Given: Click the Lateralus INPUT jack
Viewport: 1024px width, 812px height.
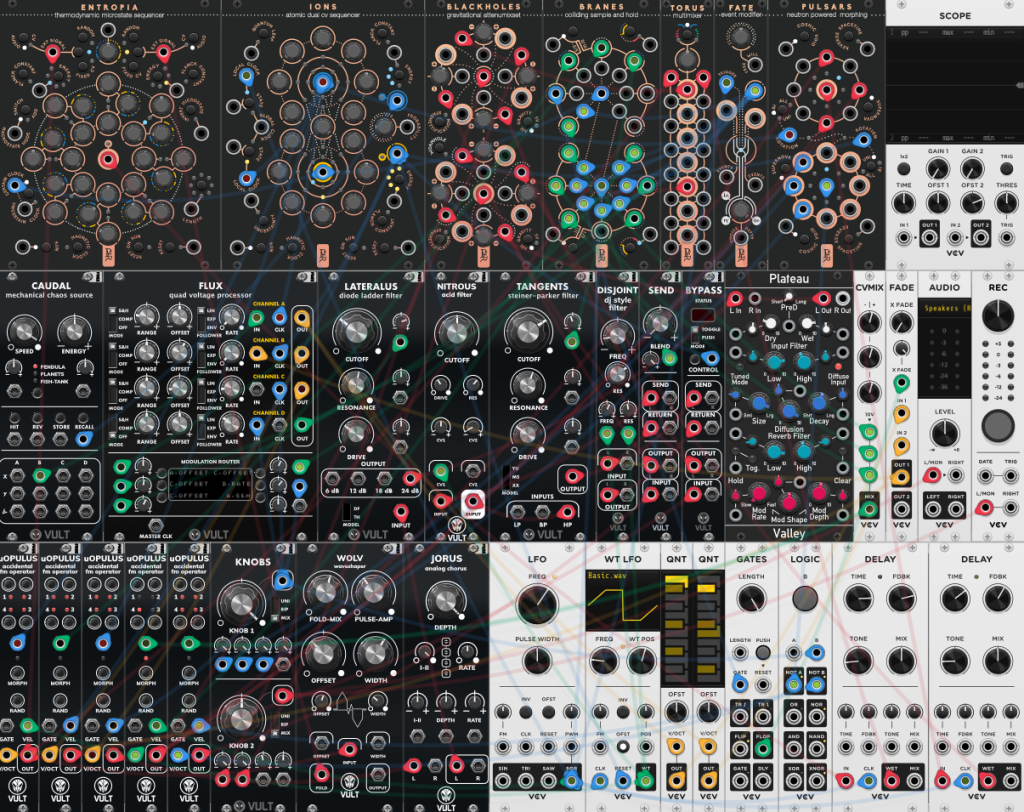Looking at the screenshot, I should click(x=401, y=512).
